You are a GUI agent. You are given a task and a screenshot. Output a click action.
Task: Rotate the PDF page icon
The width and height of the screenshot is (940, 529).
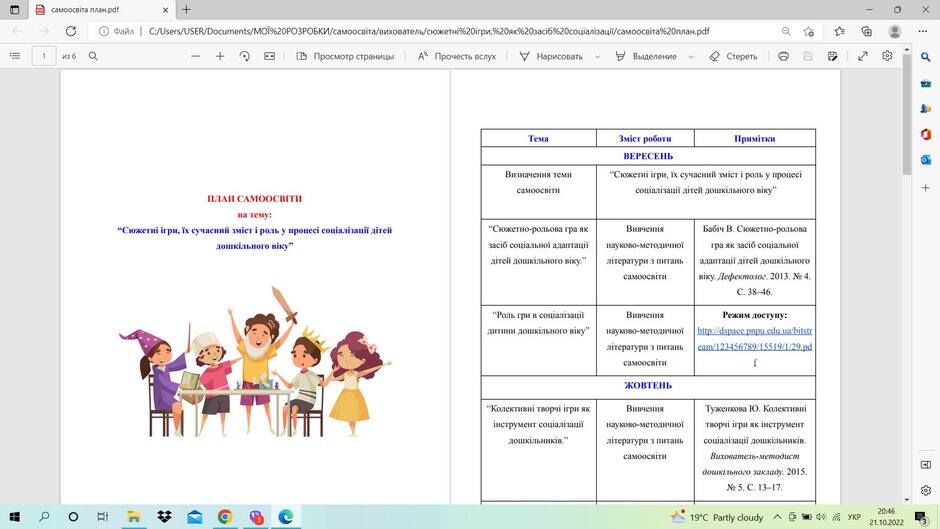(245, 56)
